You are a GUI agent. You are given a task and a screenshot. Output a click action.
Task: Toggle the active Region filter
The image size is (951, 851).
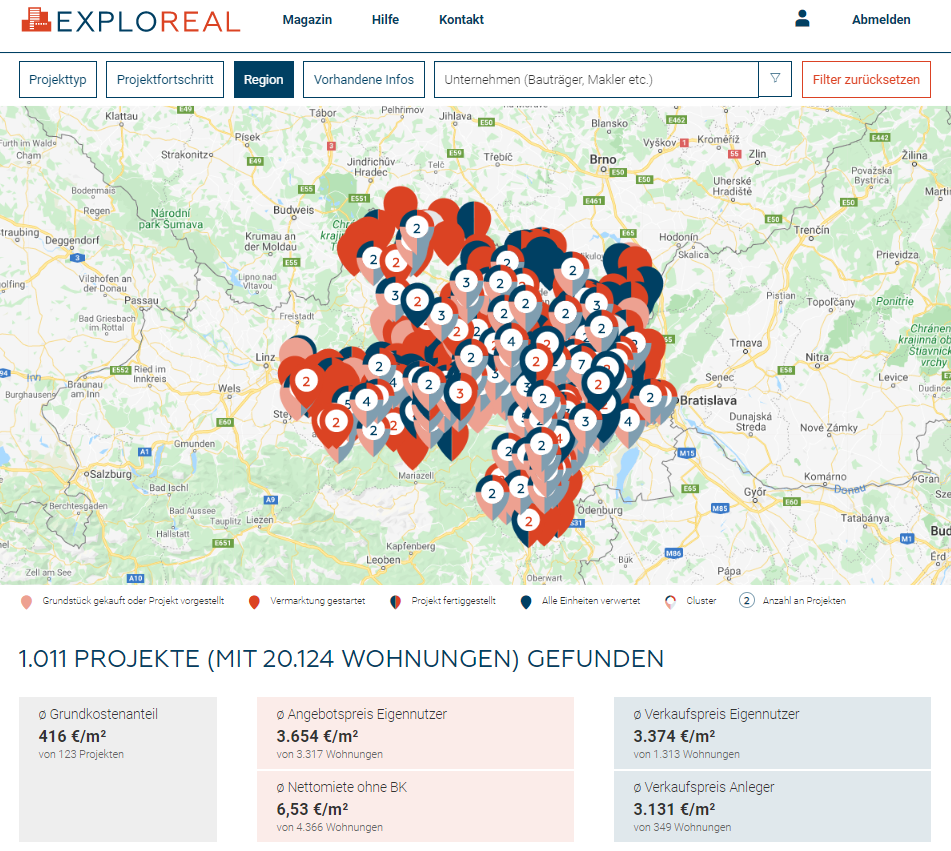(264, 80)
